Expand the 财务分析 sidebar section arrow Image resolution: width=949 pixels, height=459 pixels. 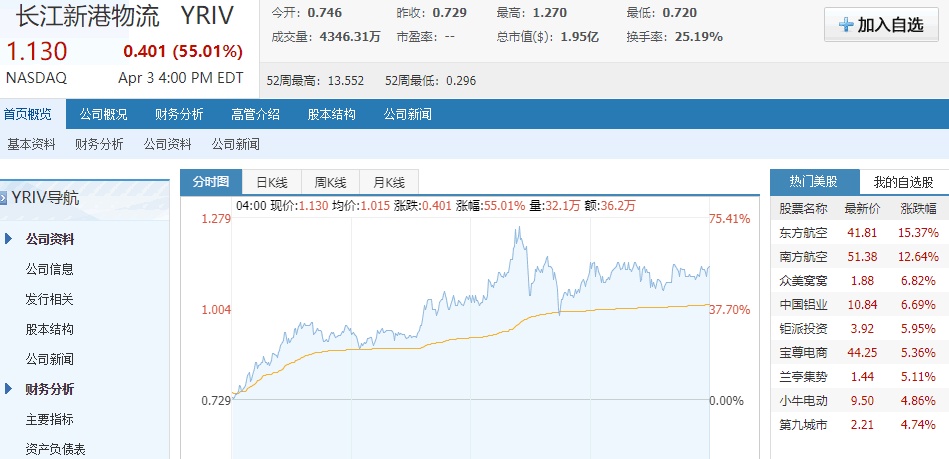point(8,389)
